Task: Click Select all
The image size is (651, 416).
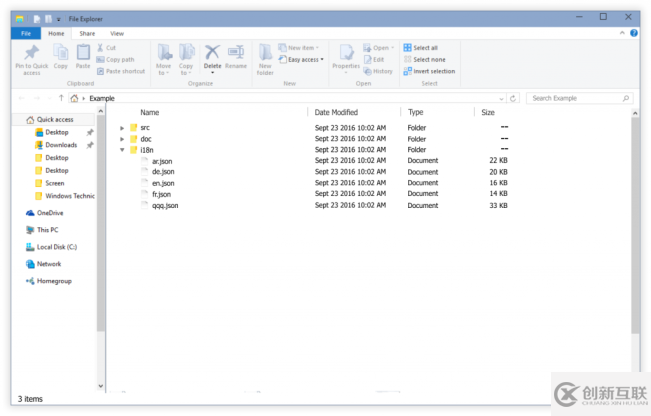Action: (x=421, y=48)
